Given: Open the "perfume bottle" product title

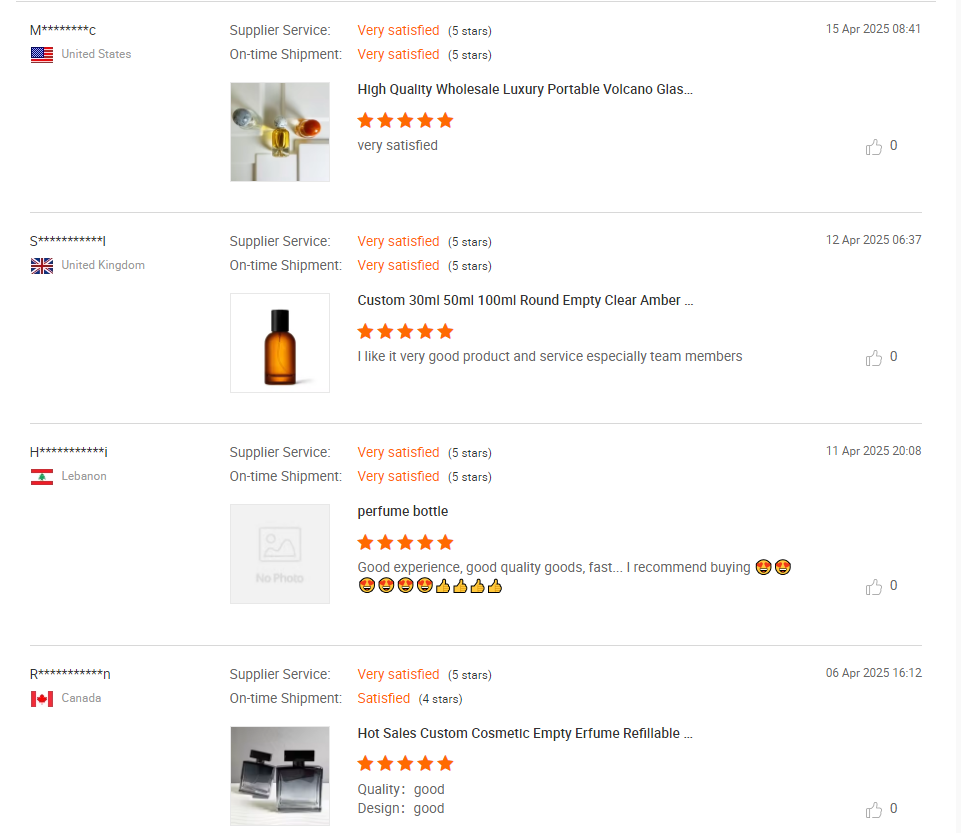Looking at the screenshot, I should coord(403,511).
